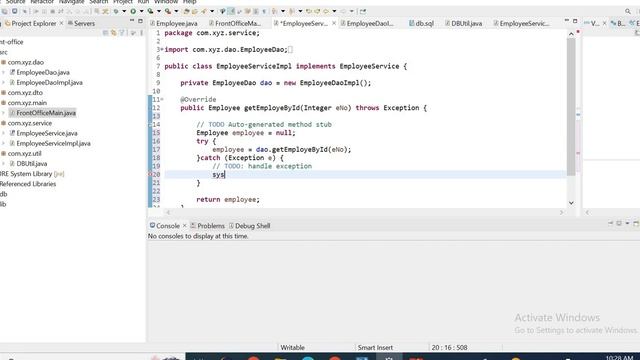Select com.xyz.service package
Viewport: 640px width, 360px height.
click(x=30, y=123)
